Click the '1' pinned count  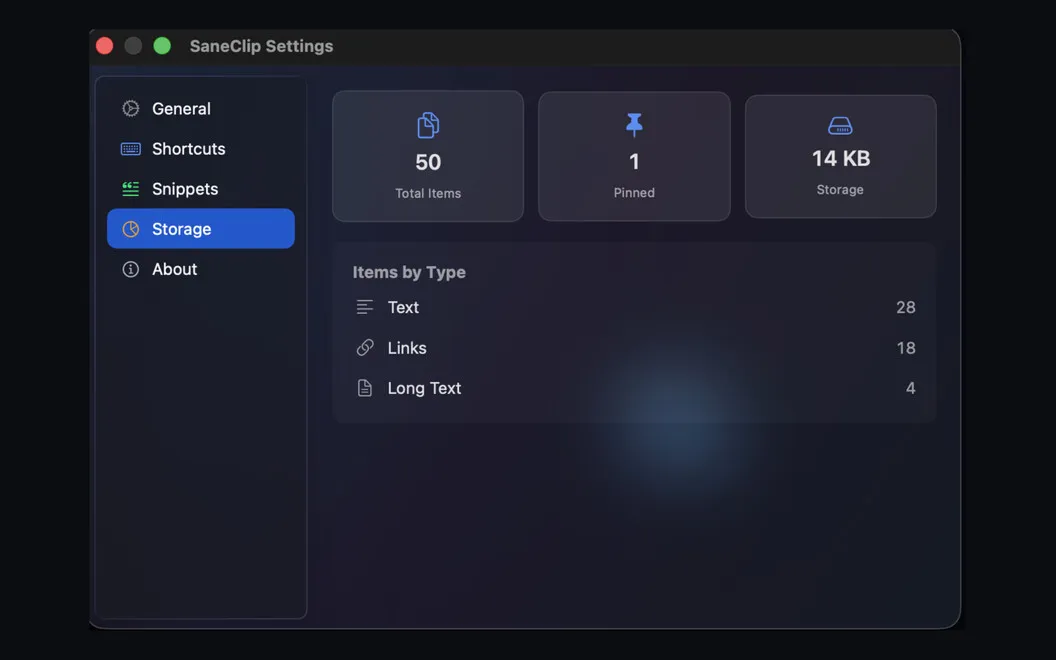[634, 162]
